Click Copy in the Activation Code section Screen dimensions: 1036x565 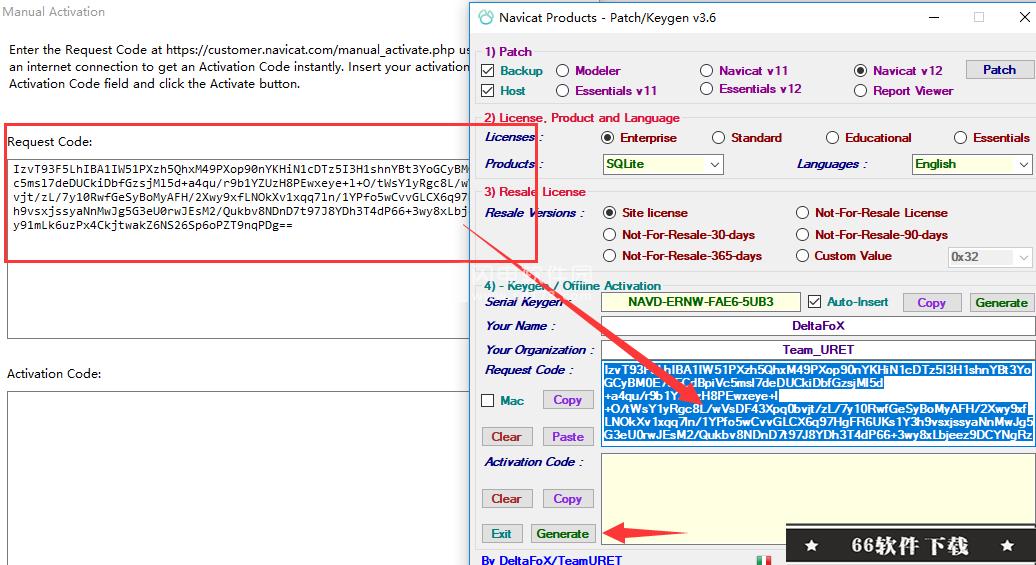(x=568, y=499)
